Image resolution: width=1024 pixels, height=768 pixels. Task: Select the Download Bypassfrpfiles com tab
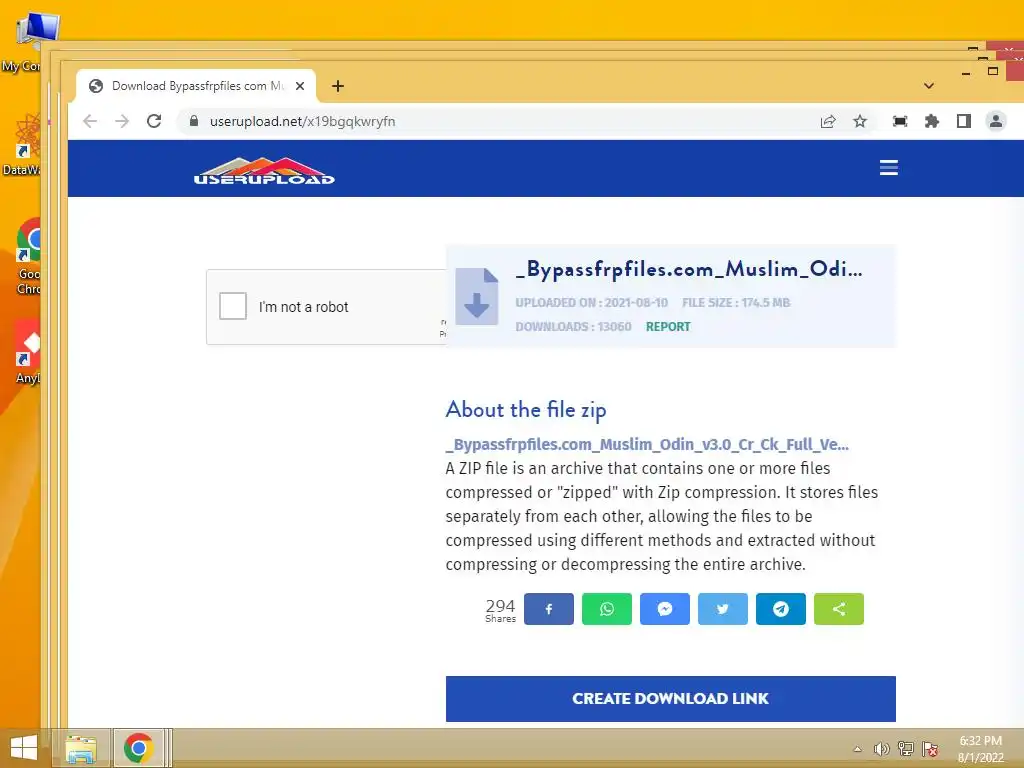click(x=196, y=86)
